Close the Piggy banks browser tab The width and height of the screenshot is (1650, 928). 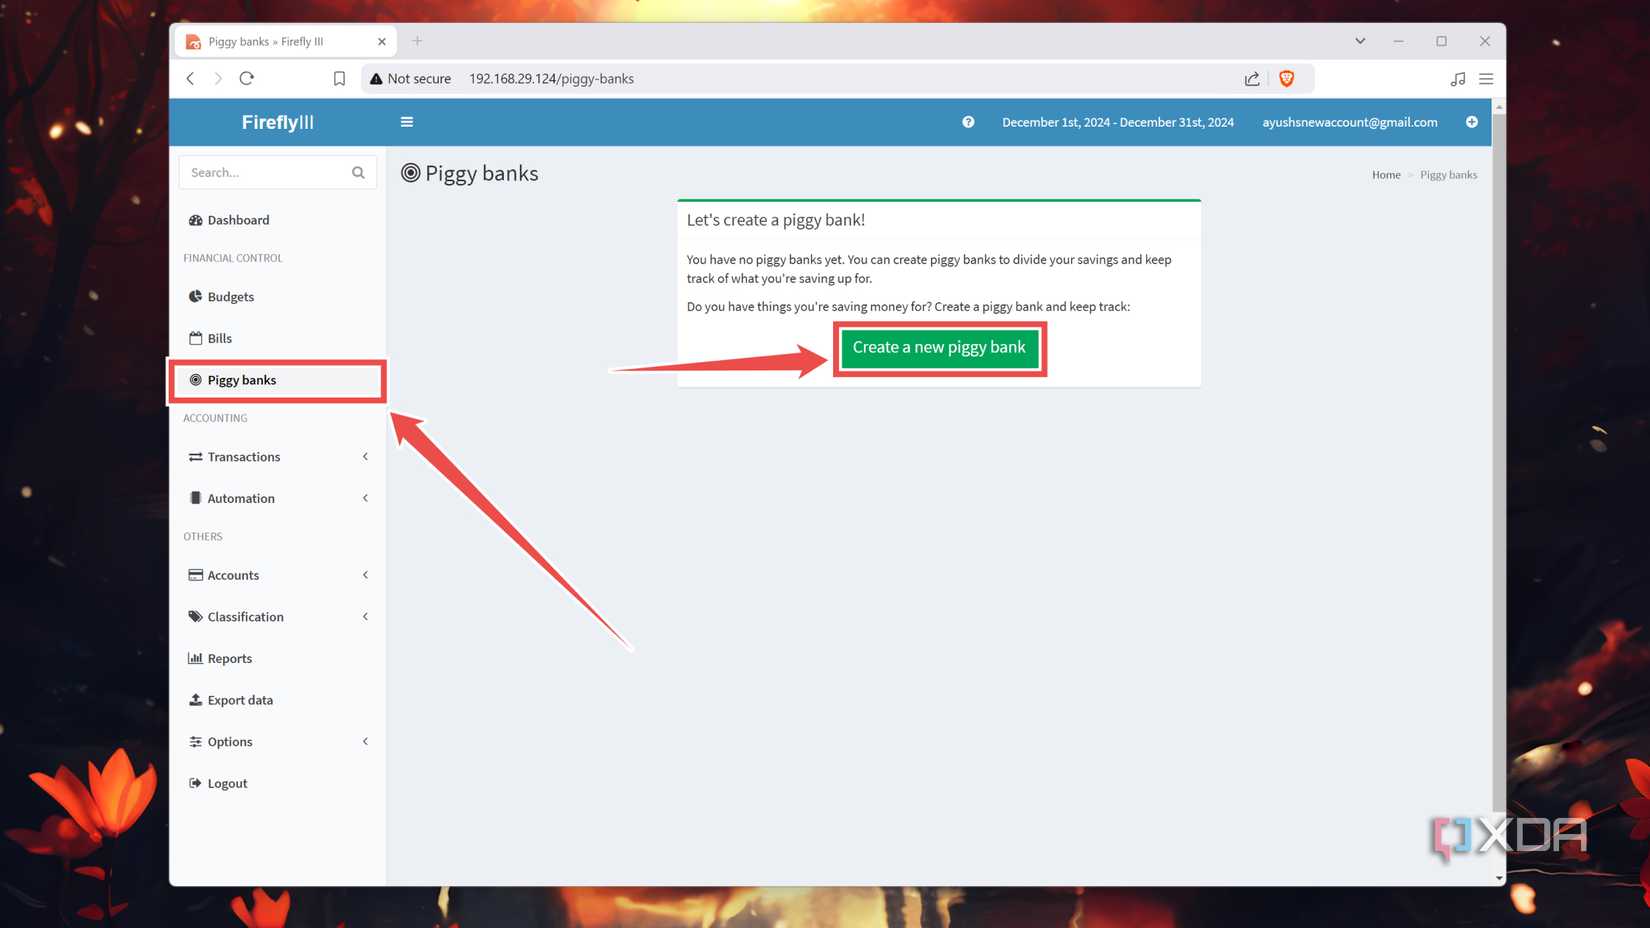point(381,41)
